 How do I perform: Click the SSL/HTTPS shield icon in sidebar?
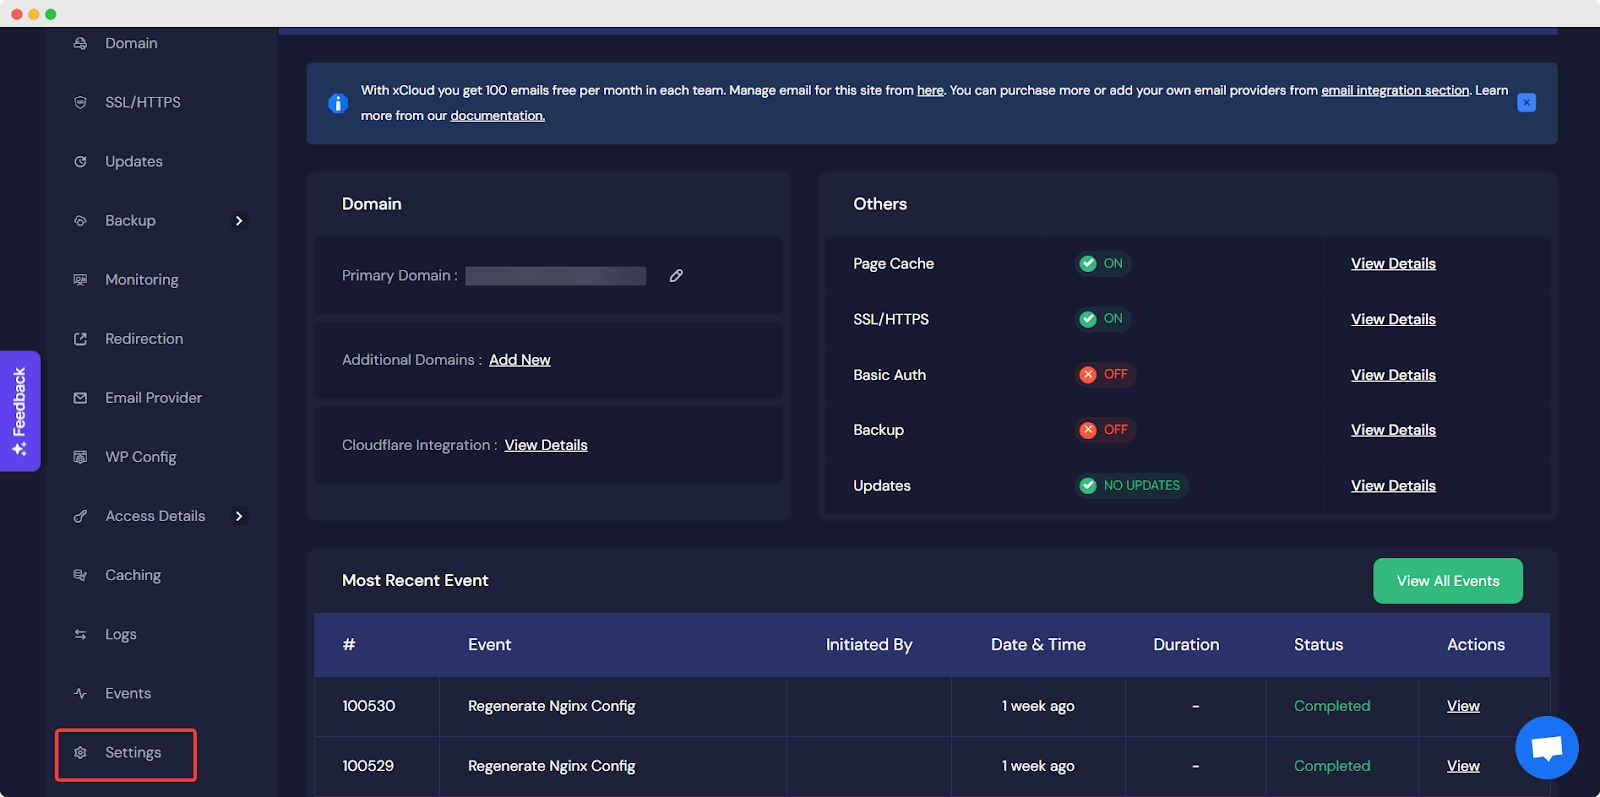click(x=80, y=103)
